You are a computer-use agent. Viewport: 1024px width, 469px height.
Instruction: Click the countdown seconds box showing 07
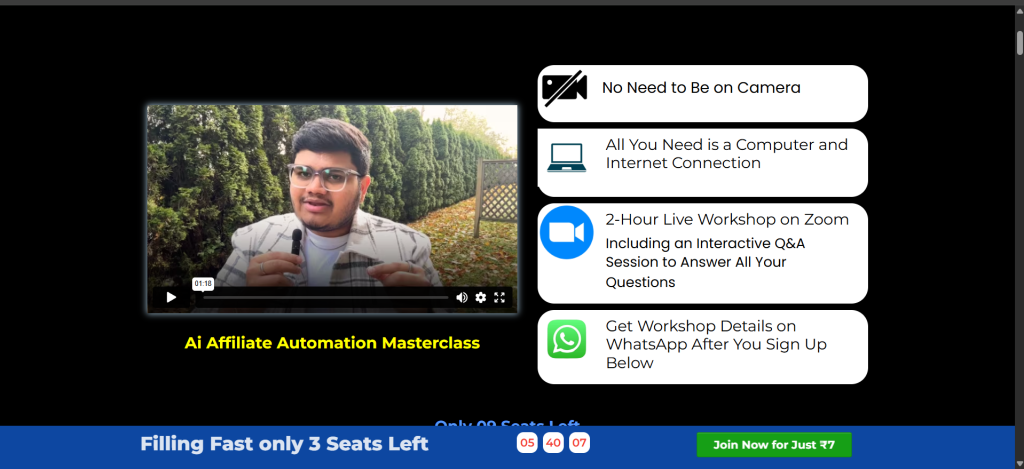click(x=580, y=443)
